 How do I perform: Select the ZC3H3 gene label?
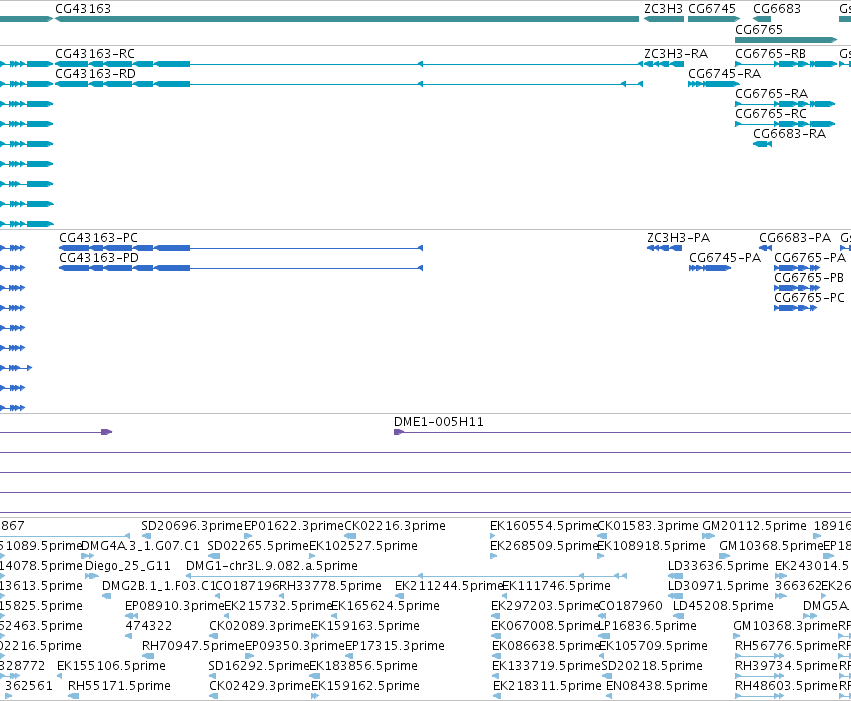pyautogui.click(x=663, y=9)
